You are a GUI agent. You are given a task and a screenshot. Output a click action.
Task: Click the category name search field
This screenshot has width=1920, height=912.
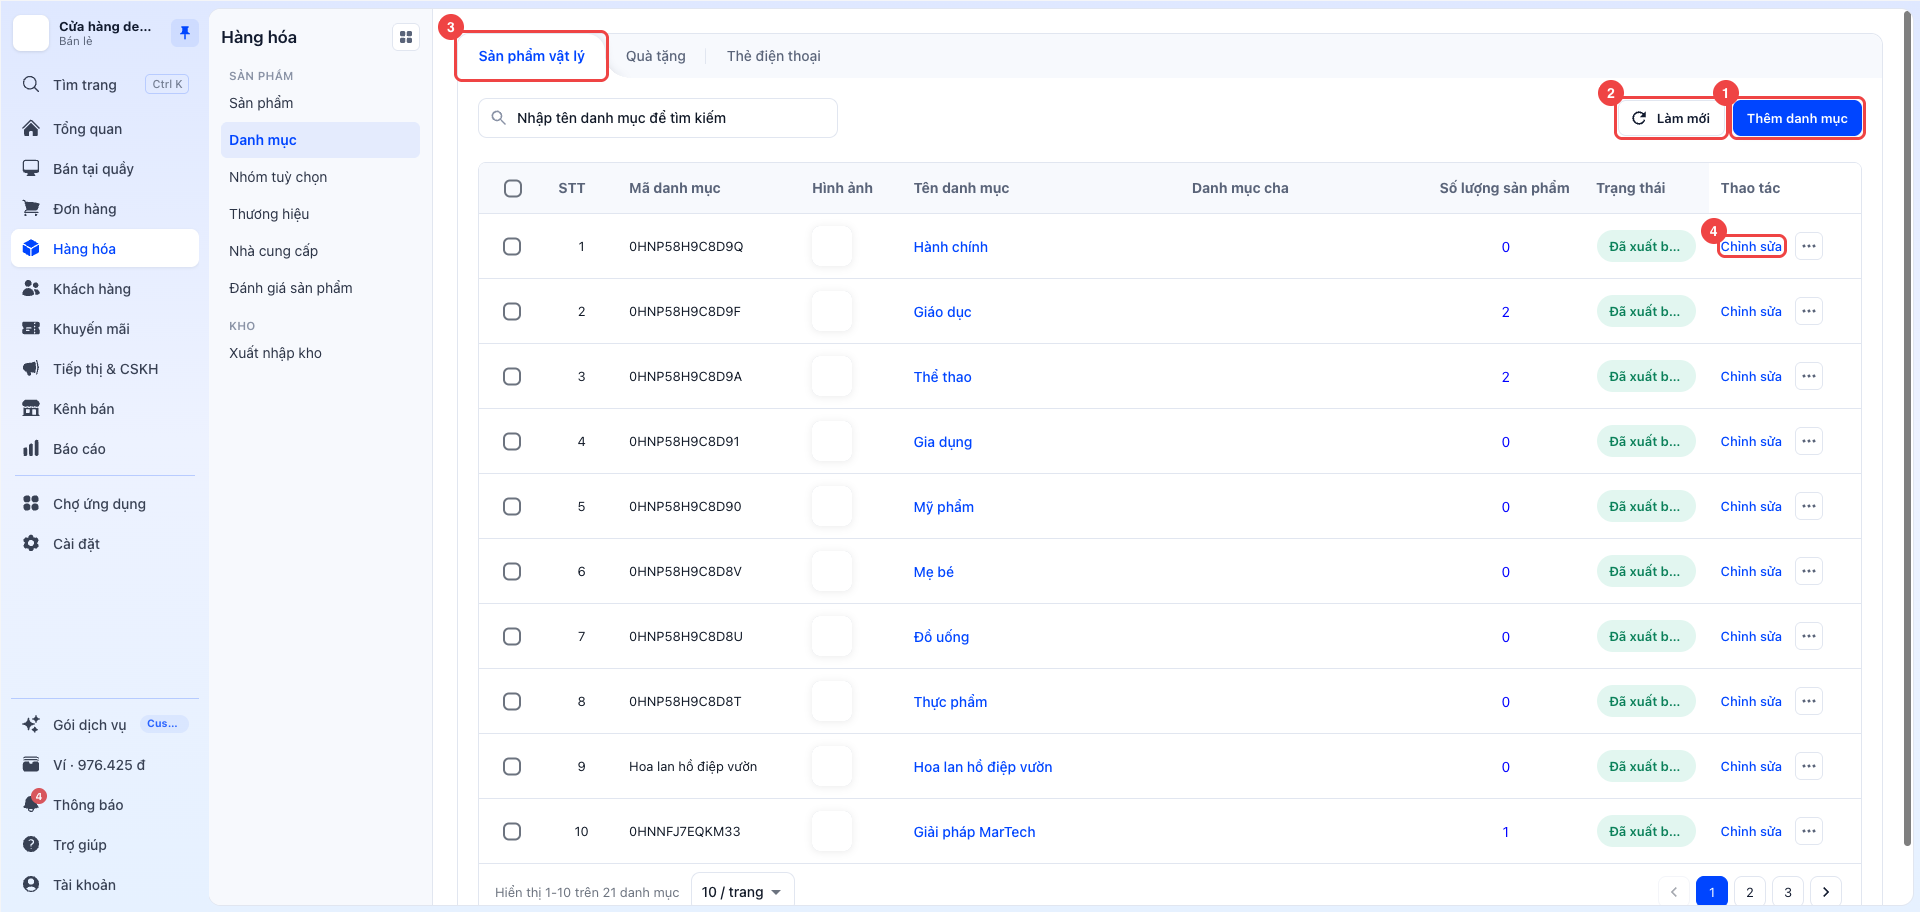pyautogui.click(x=658, y=118)
